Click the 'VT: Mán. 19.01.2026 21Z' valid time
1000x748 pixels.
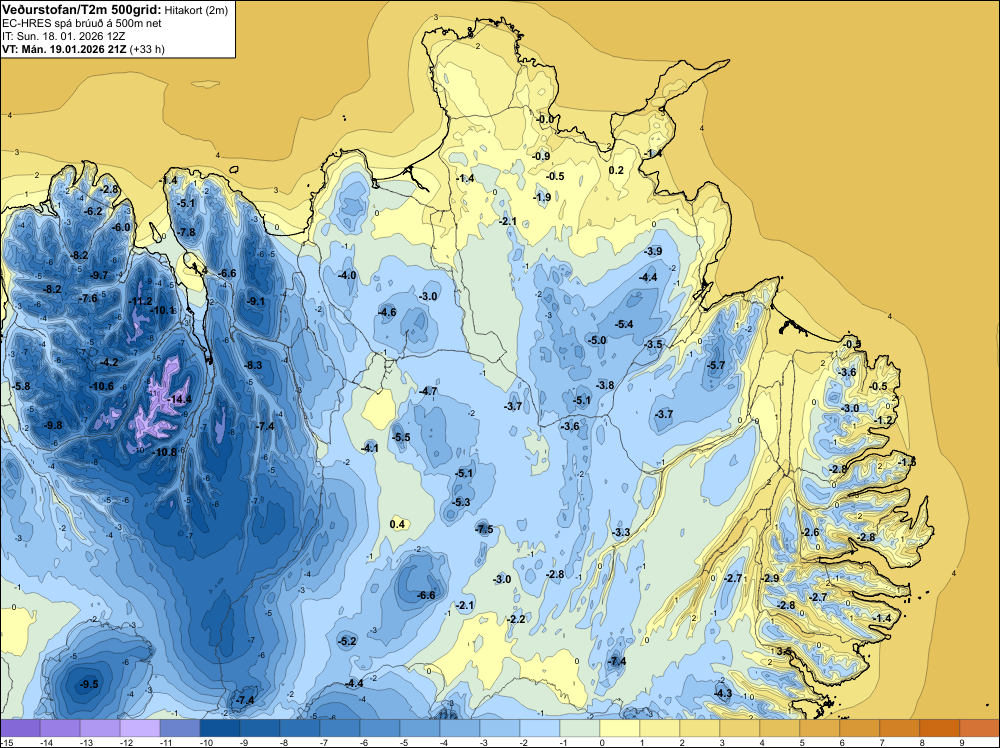pyautogui.click(x=64, y=49)
